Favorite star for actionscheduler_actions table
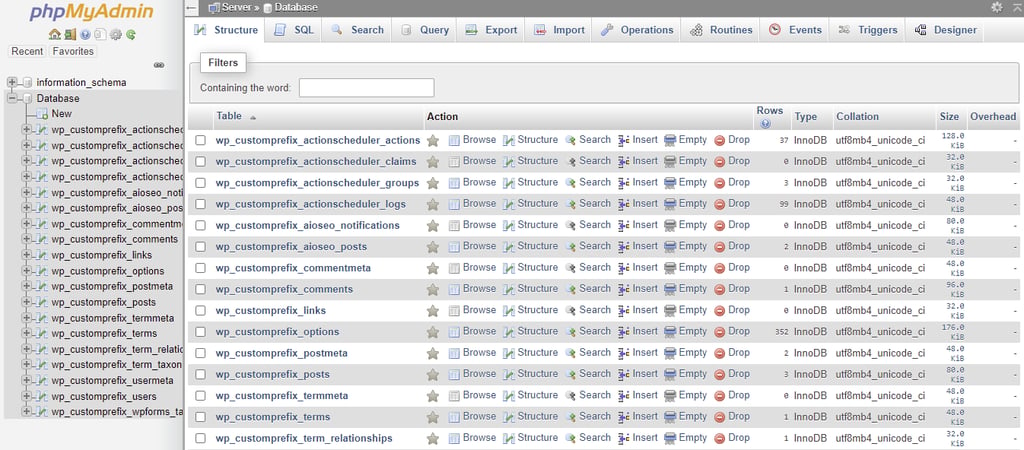 (432, 140)
